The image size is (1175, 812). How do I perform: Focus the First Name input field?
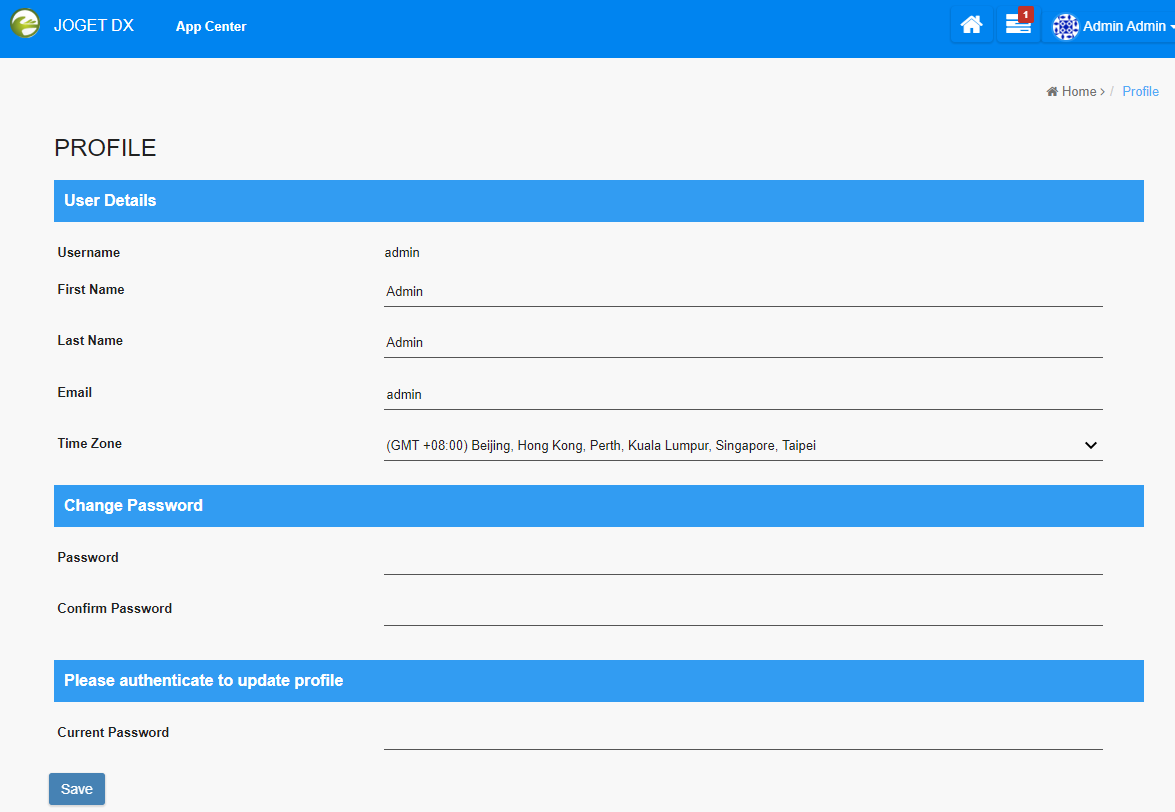pos(742,292)
